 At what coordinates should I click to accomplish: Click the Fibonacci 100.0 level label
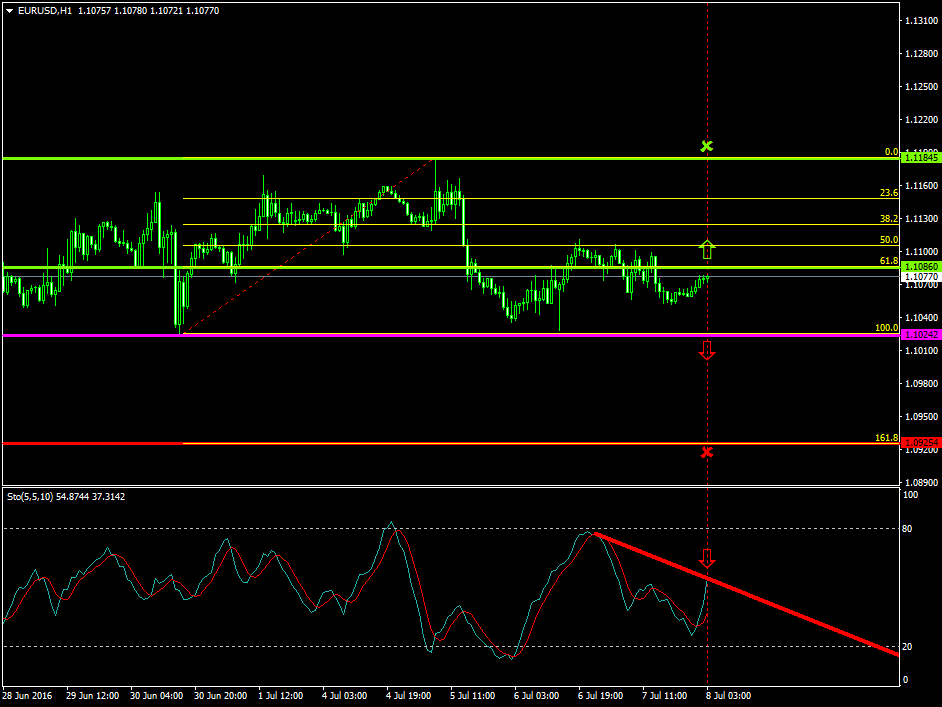[x=886, y=328]
